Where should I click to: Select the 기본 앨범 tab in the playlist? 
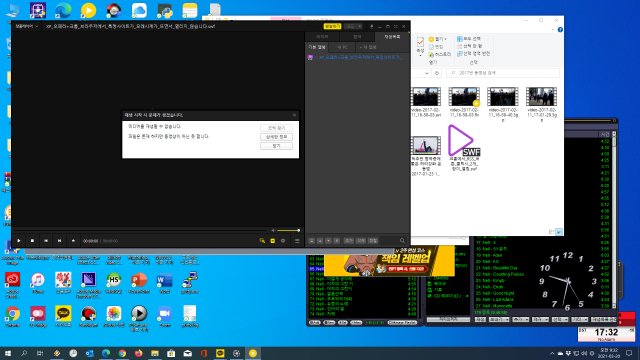[317, 47]
